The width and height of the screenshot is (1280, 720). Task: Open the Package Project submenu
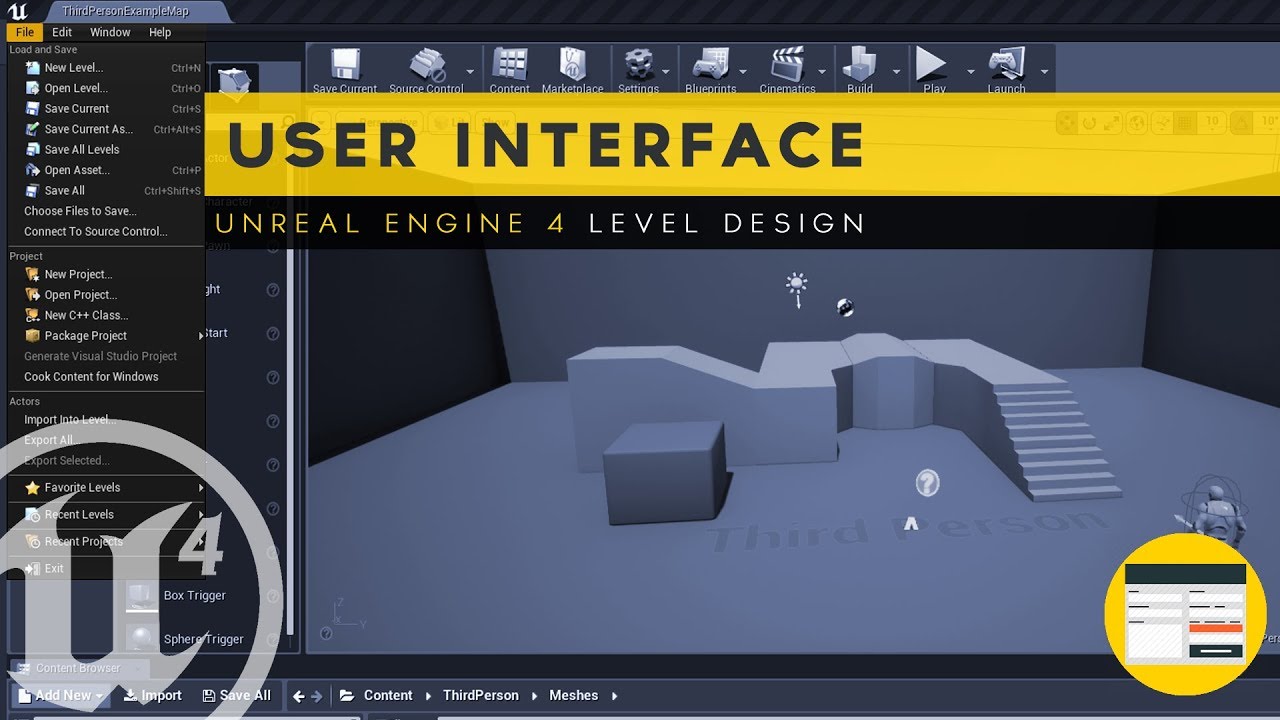coord(105,336)
